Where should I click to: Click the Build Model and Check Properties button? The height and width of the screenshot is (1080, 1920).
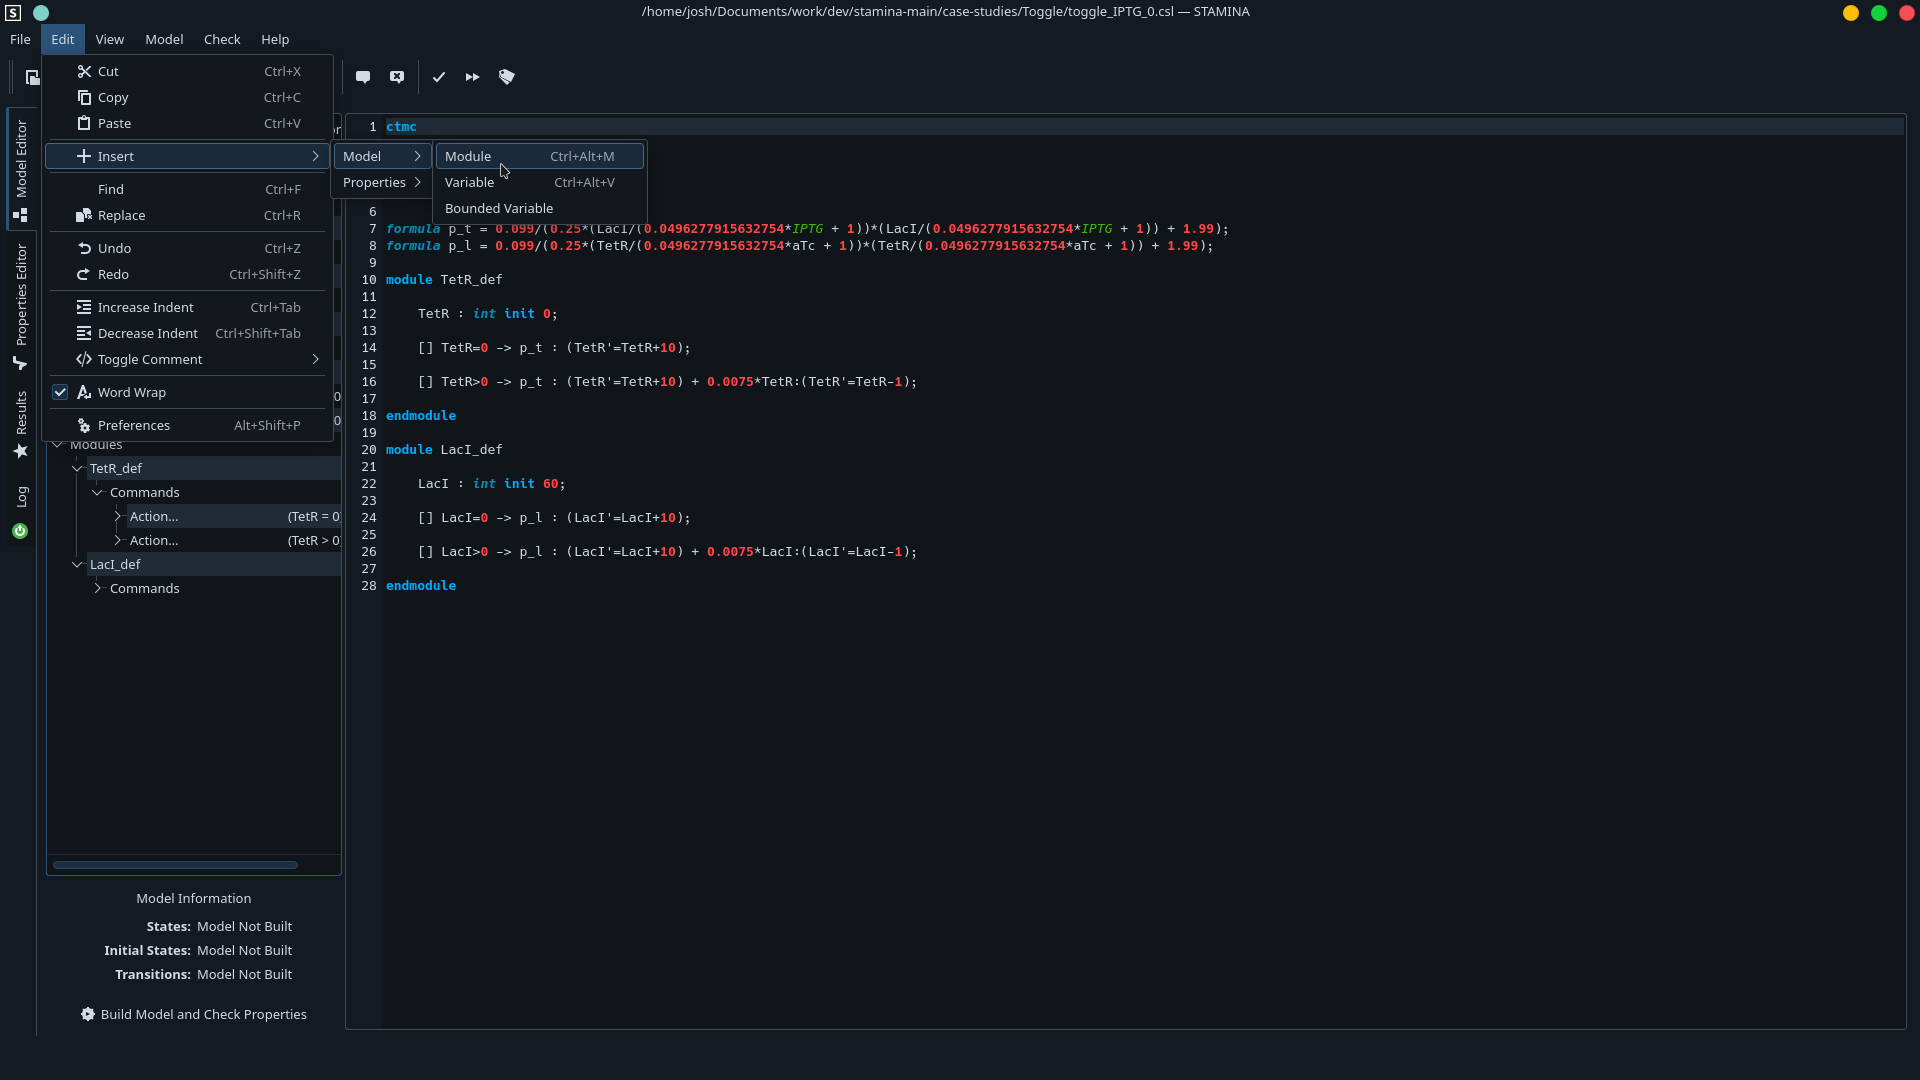pos(203,1013)
